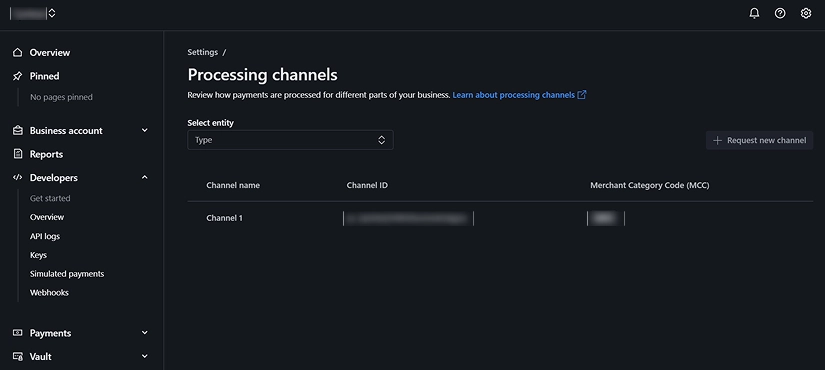Open the account switcher arrows at top left
Viewport: 825px width, 370px height.
coord(52,14)
